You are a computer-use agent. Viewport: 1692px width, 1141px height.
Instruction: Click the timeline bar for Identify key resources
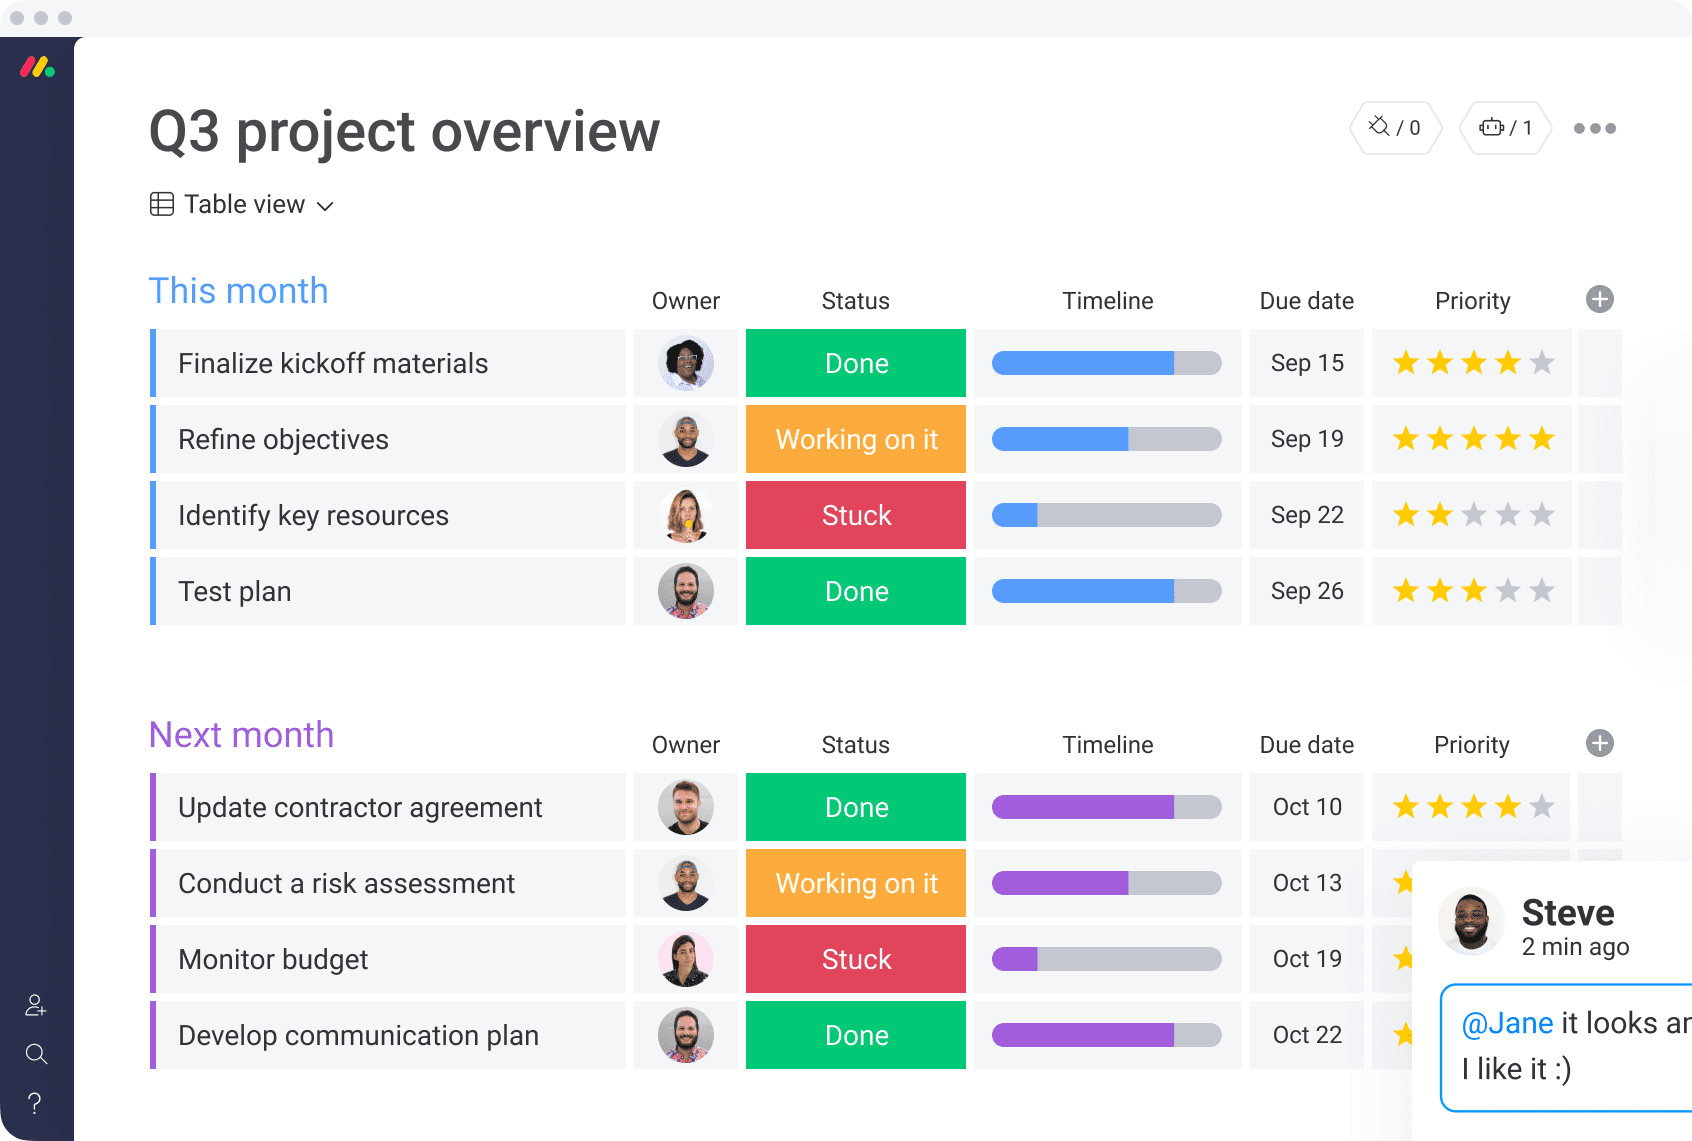coord(1106,515)
